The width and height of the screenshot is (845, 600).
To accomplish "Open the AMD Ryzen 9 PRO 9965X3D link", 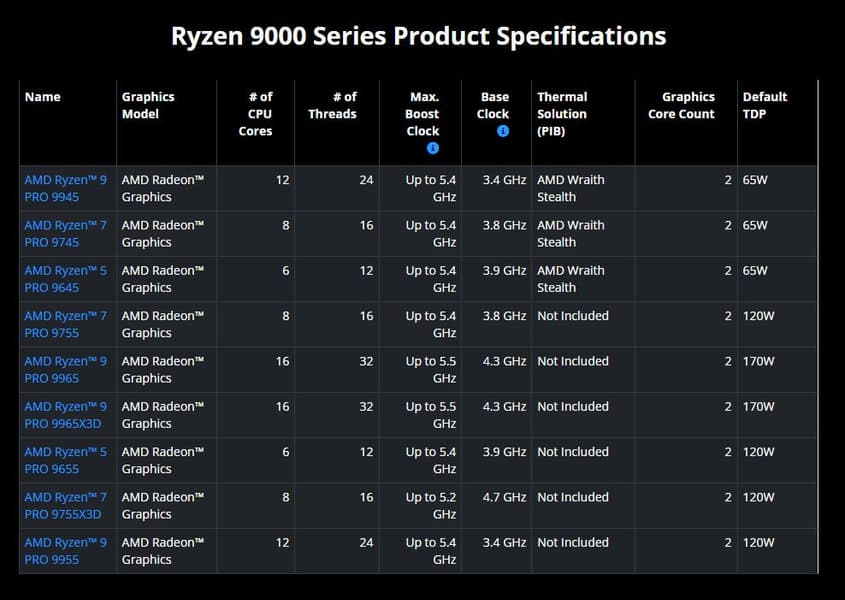I will tap(66, 415).
